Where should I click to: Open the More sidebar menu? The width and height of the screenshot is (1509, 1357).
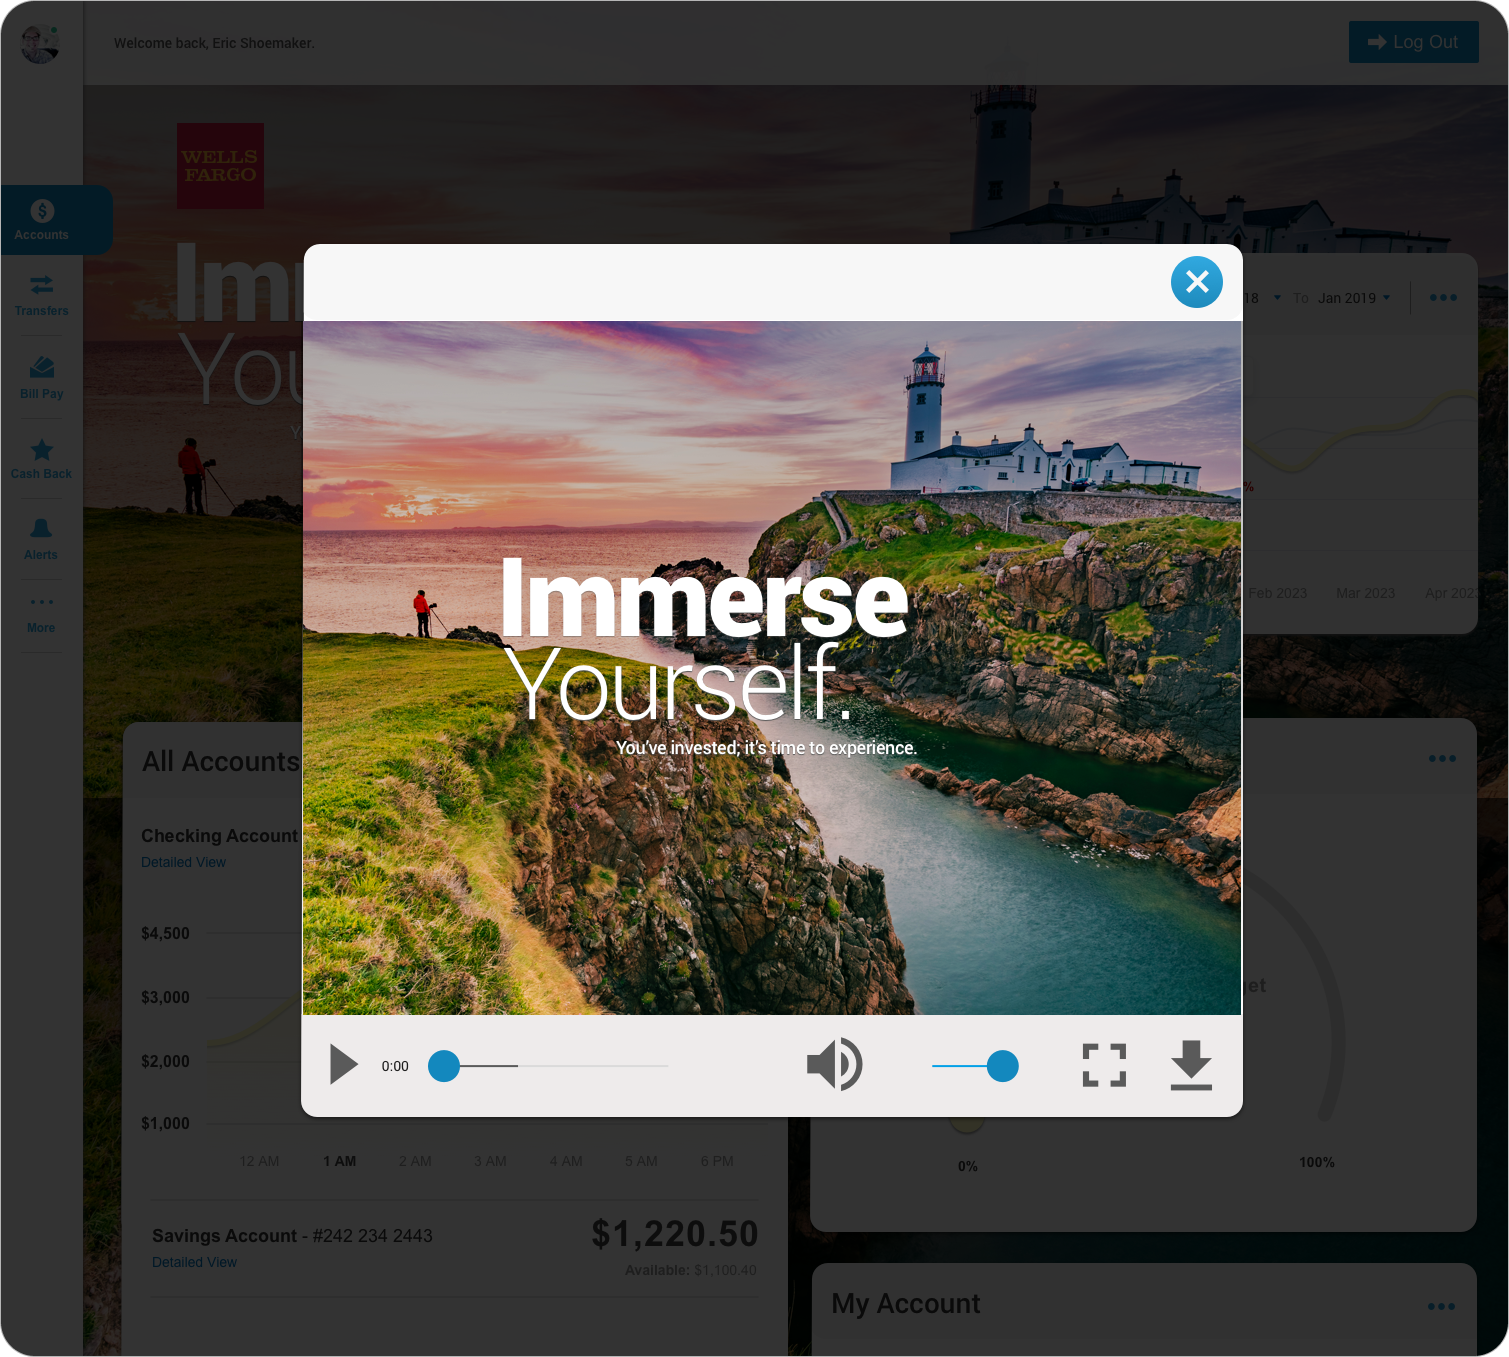click(x=41, y=615)
